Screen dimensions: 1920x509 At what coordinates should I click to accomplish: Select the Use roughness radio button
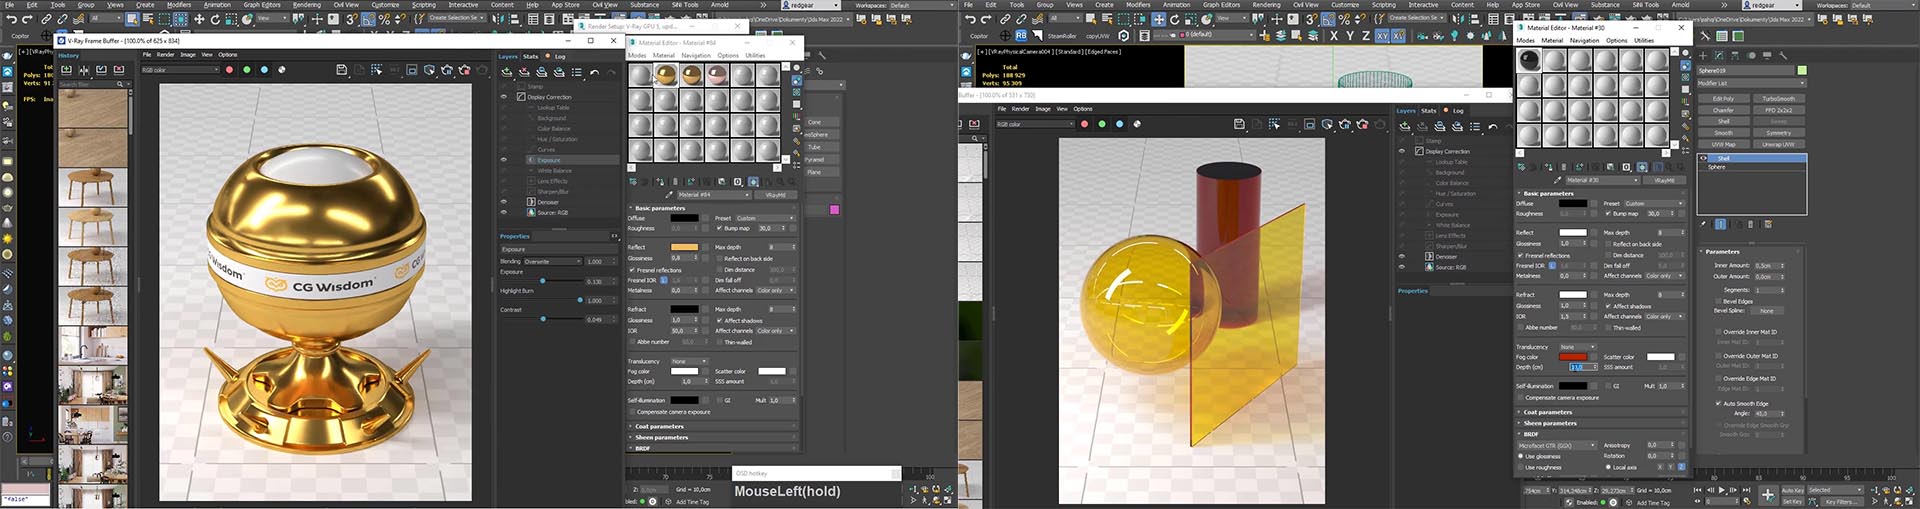point(1521,467)
